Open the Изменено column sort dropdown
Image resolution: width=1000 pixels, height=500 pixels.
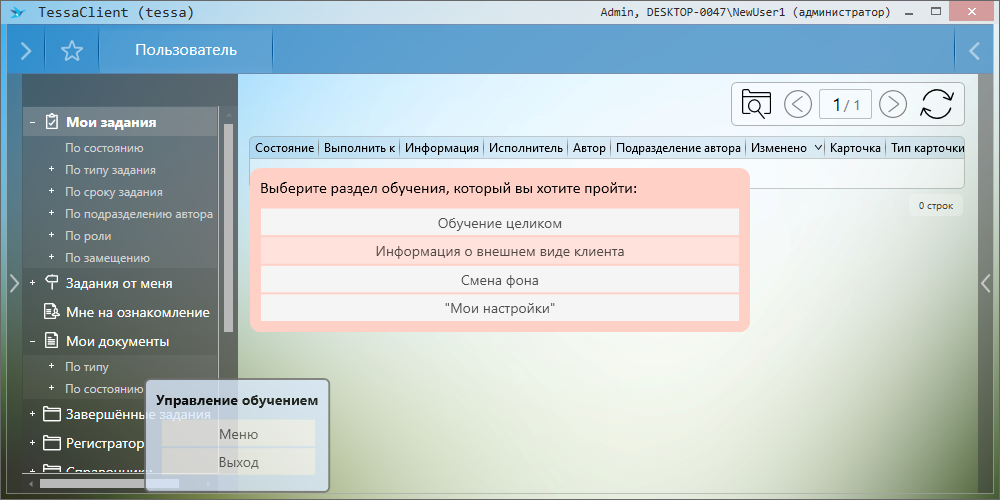click(818, 148)
